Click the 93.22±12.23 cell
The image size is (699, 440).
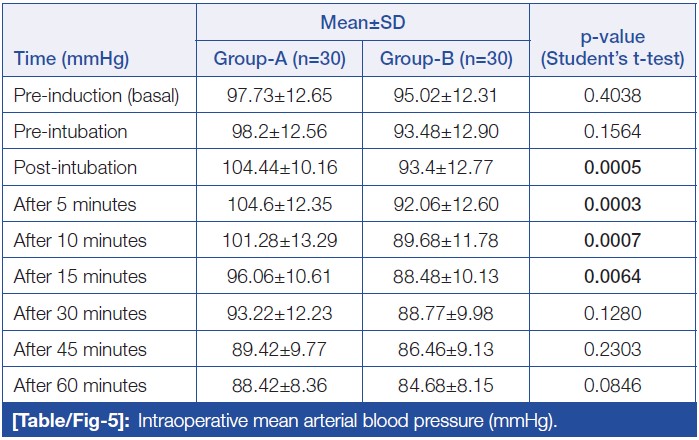pos(279,313)
